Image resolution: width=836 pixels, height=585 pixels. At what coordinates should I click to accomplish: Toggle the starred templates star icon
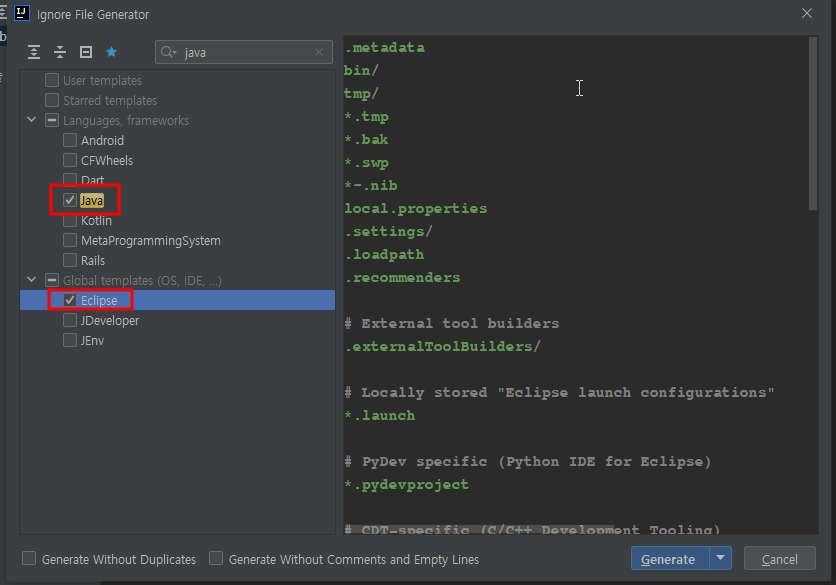point(111,52)
